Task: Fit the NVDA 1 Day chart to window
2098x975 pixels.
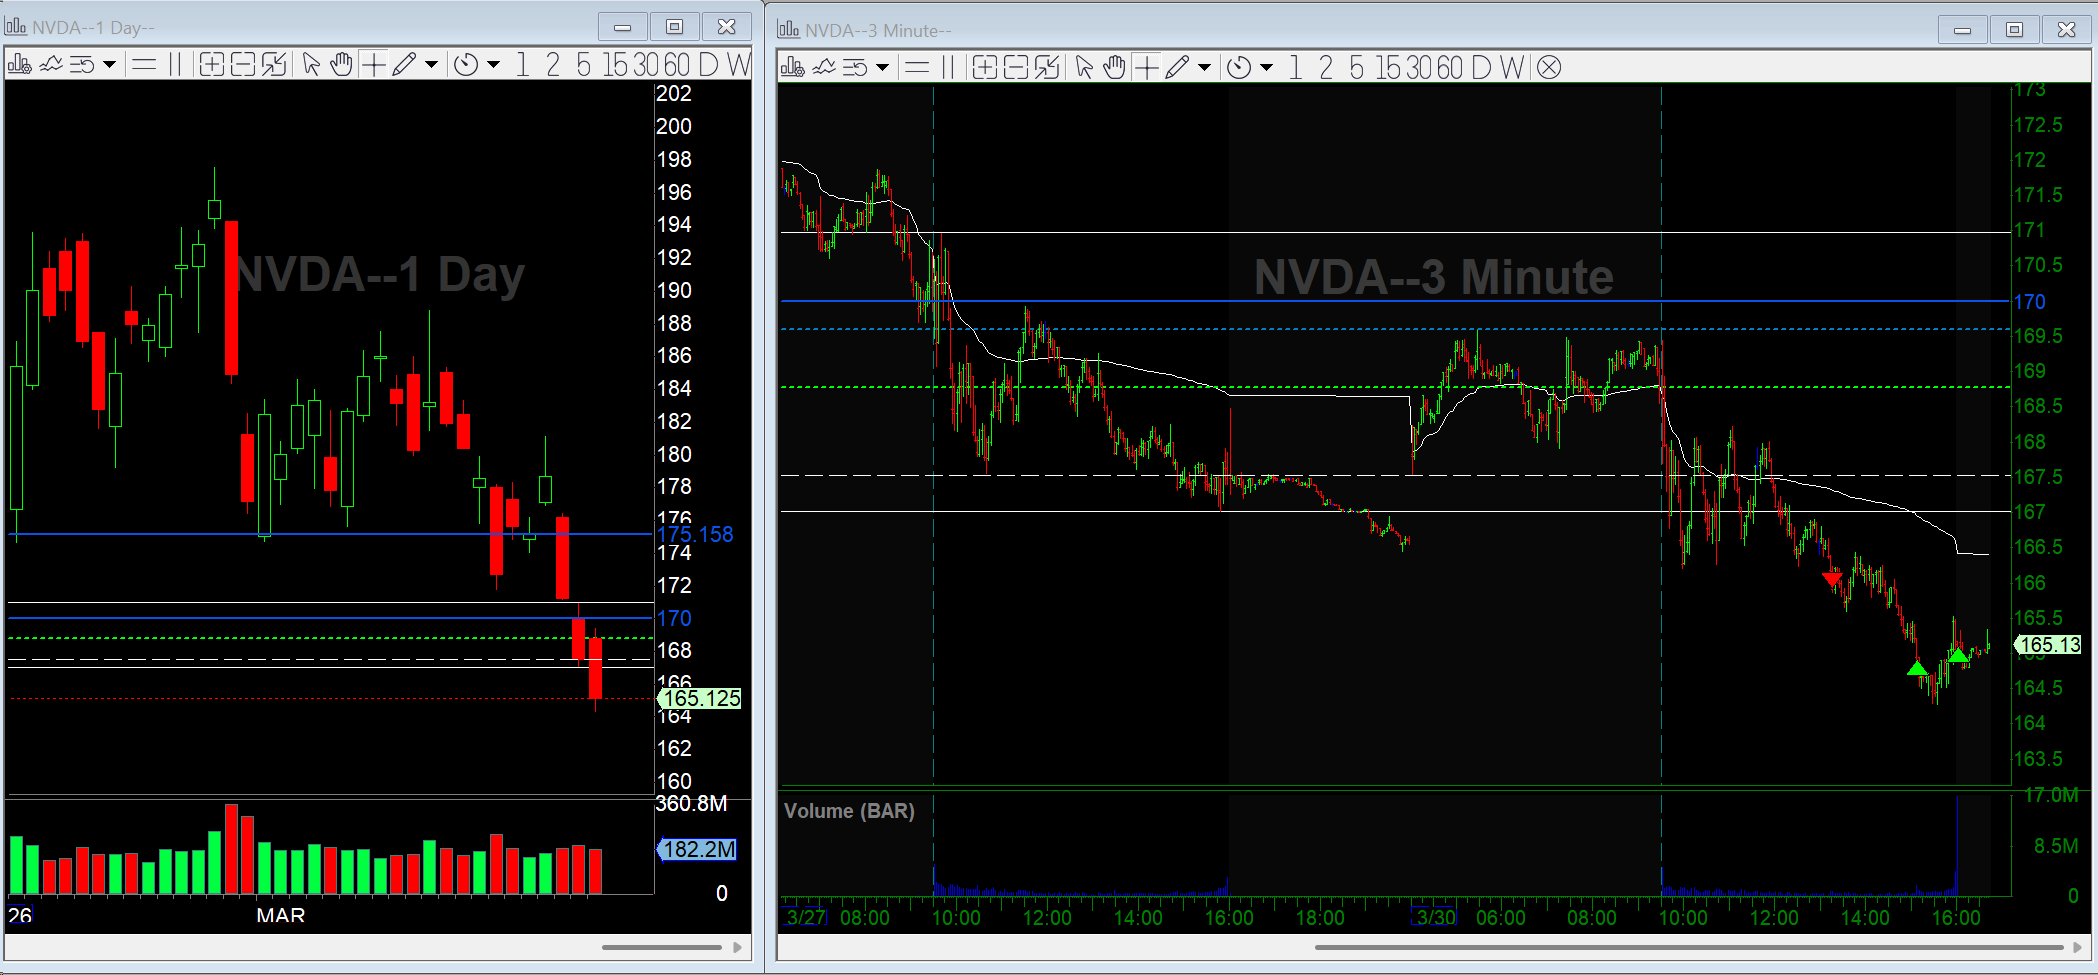Action: click(274, 65)
